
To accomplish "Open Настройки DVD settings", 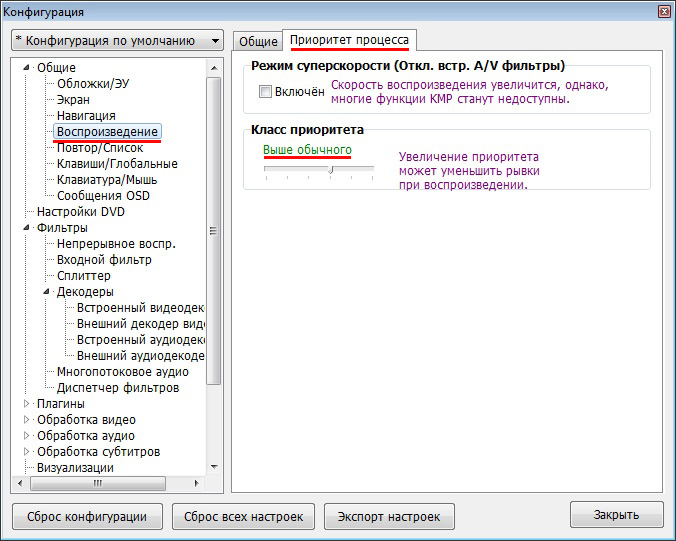I will 81,212.
